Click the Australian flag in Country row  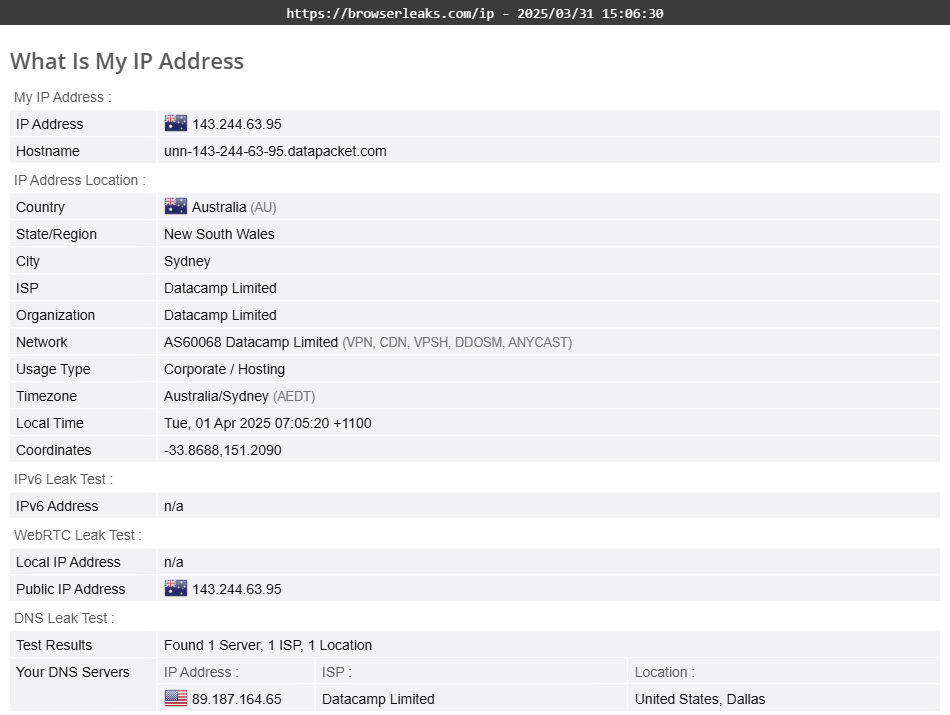coord(175,207)
